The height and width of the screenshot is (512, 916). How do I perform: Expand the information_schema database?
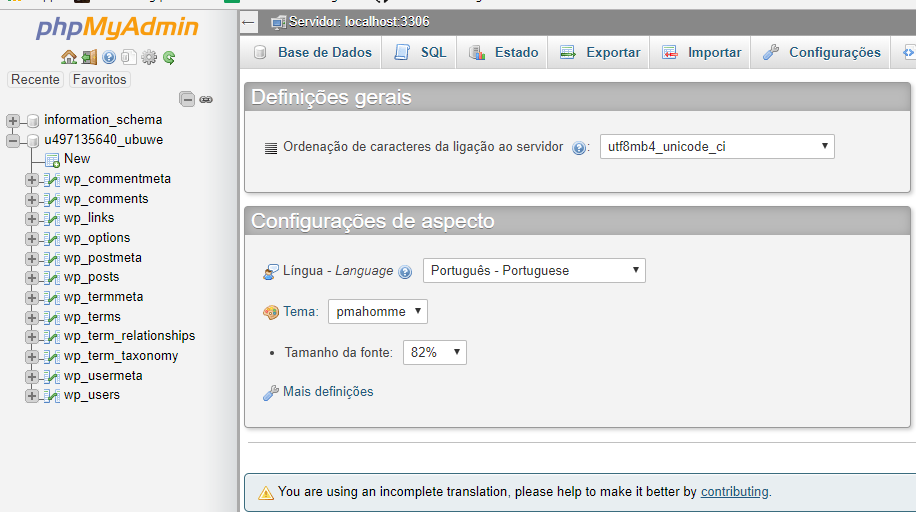pos(13,121)
